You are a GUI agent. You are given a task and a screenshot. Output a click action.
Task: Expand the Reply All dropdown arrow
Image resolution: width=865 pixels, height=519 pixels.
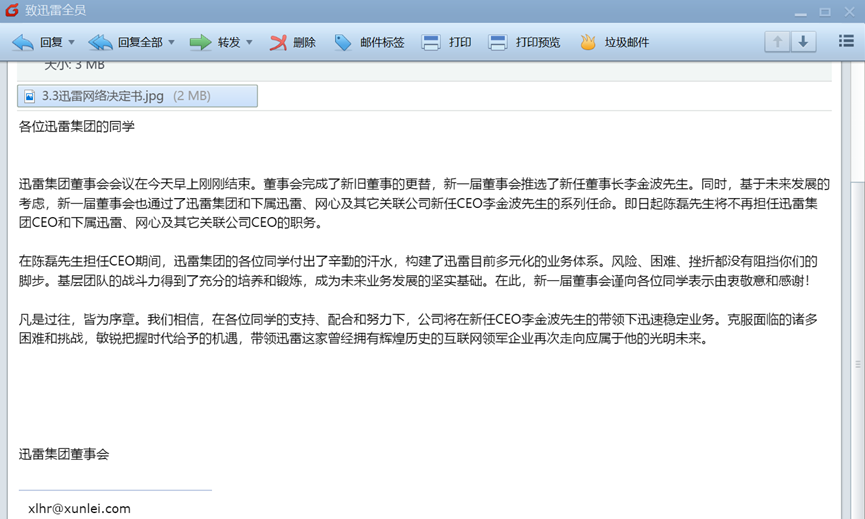[171, 42]
